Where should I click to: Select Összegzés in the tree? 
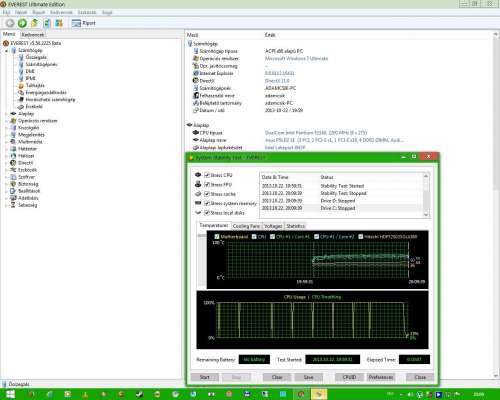tap(36, 57)
